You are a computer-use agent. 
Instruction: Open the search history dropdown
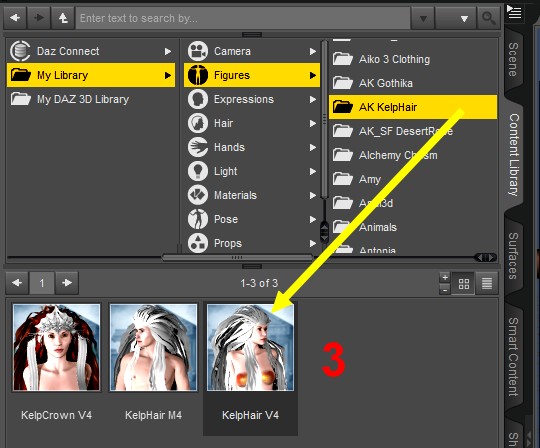tap(423, 18)
